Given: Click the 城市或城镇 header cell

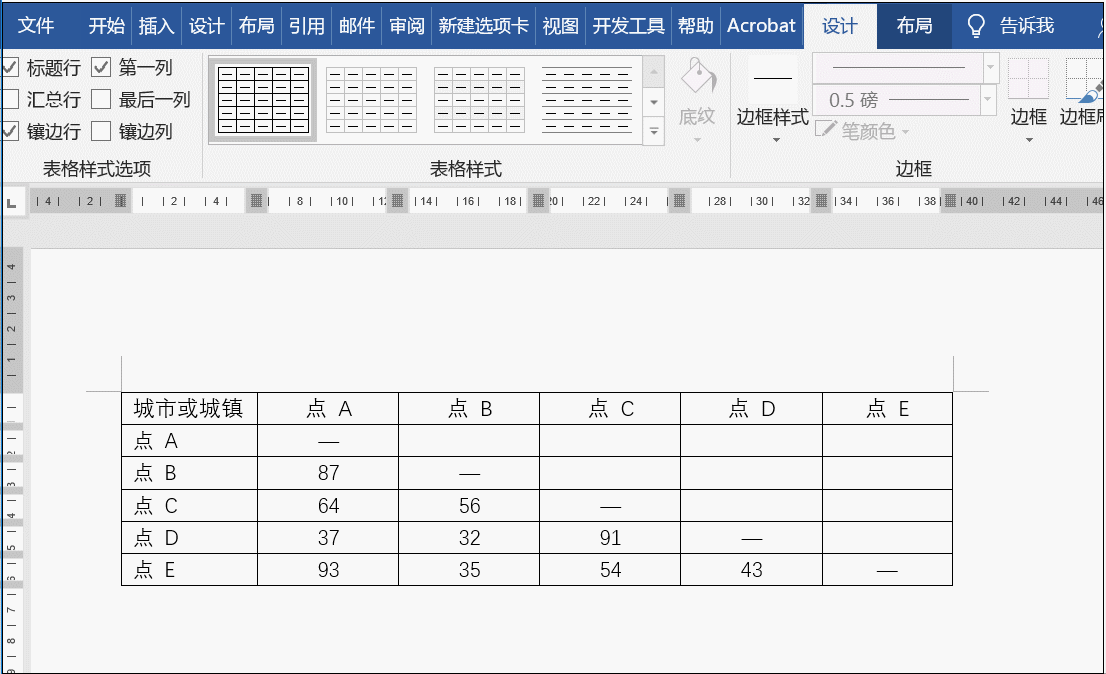Looking at the screenshot, I should tap(189, 408).
